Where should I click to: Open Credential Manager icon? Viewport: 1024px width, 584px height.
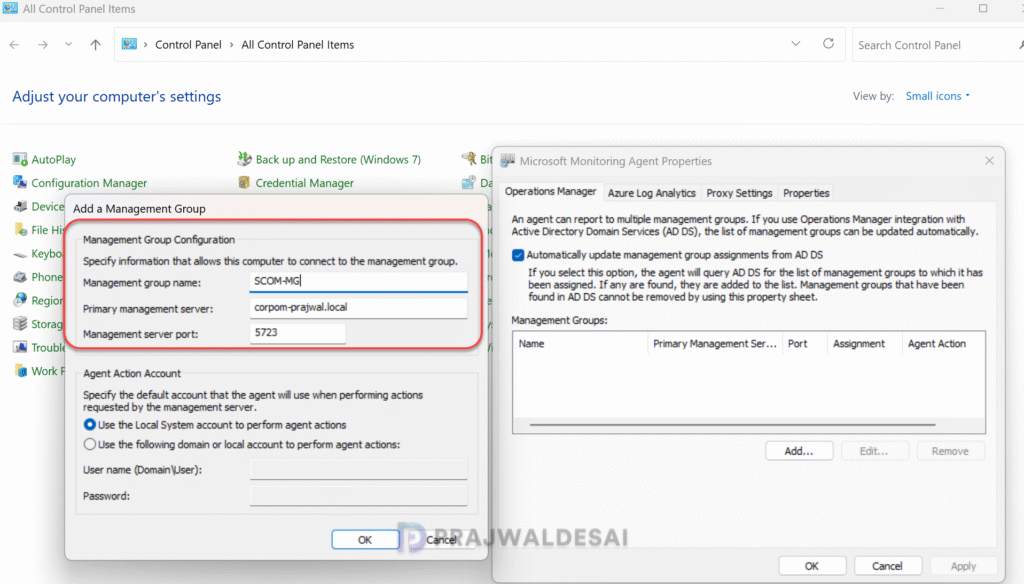(x=244, y=183)
